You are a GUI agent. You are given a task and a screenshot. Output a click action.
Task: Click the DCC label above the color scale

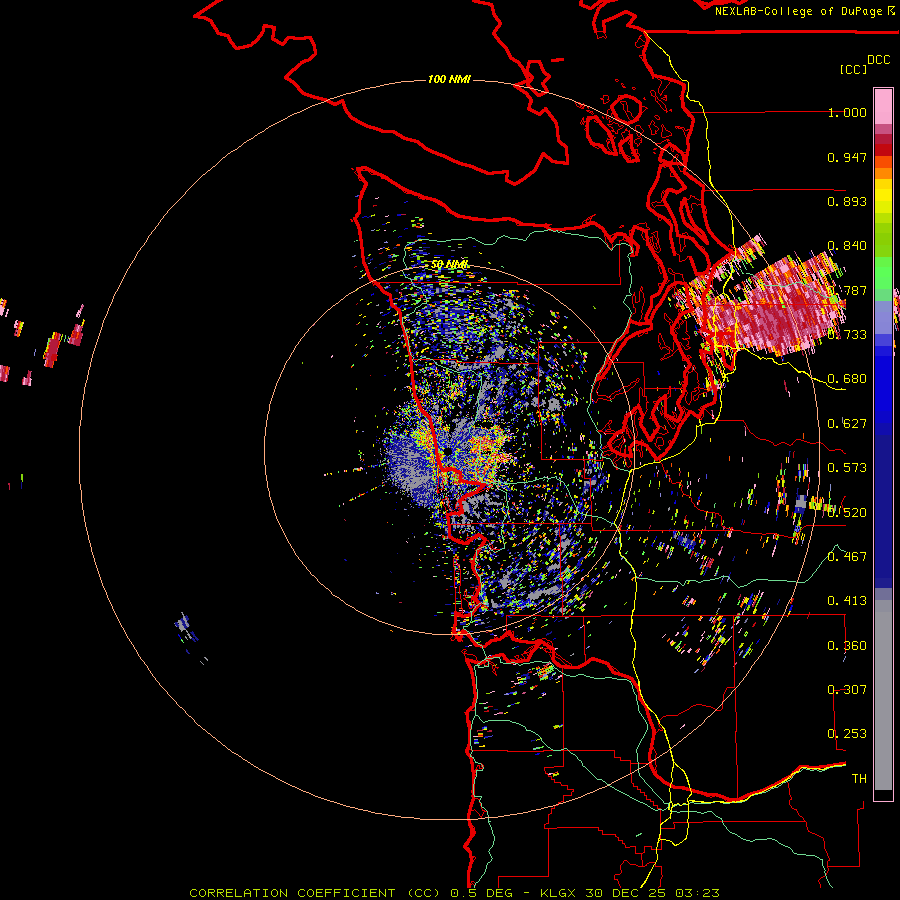point(878,60)
